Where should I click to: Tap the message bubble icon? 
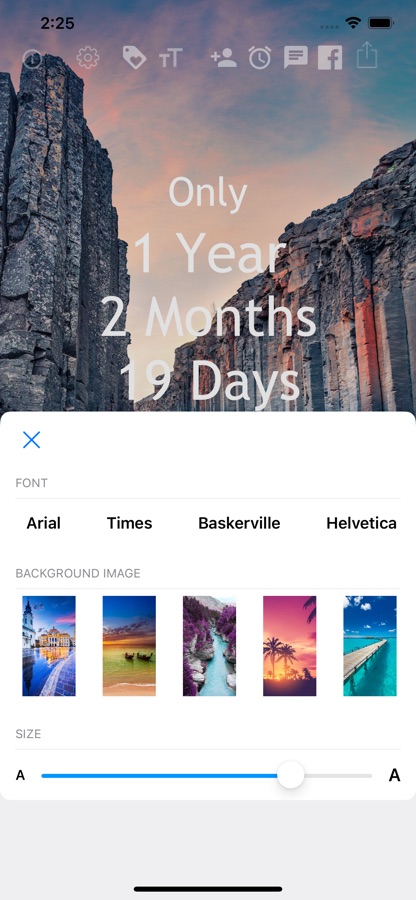tap(296, 58)
